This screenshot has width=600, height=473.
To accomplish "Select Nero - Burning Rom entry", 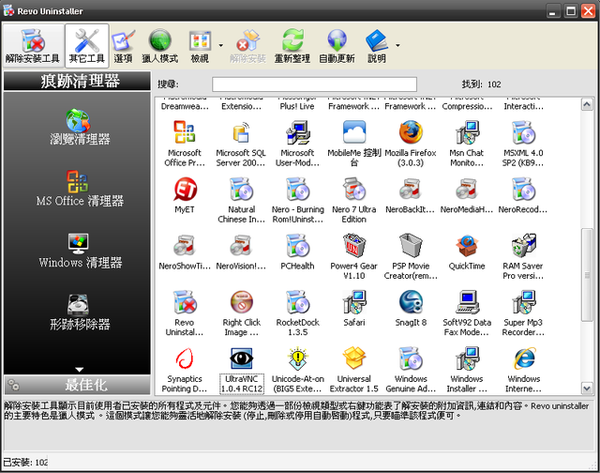I will click(298, 200).
